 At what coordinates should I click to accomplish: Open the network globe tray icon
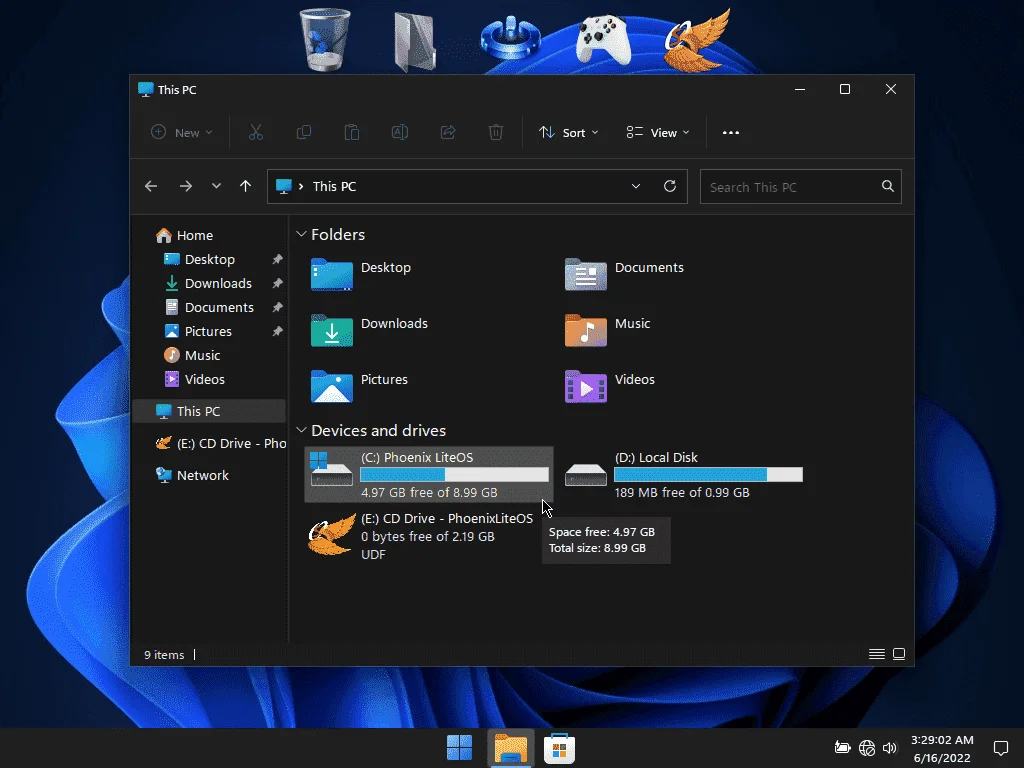tap(867, 748)
